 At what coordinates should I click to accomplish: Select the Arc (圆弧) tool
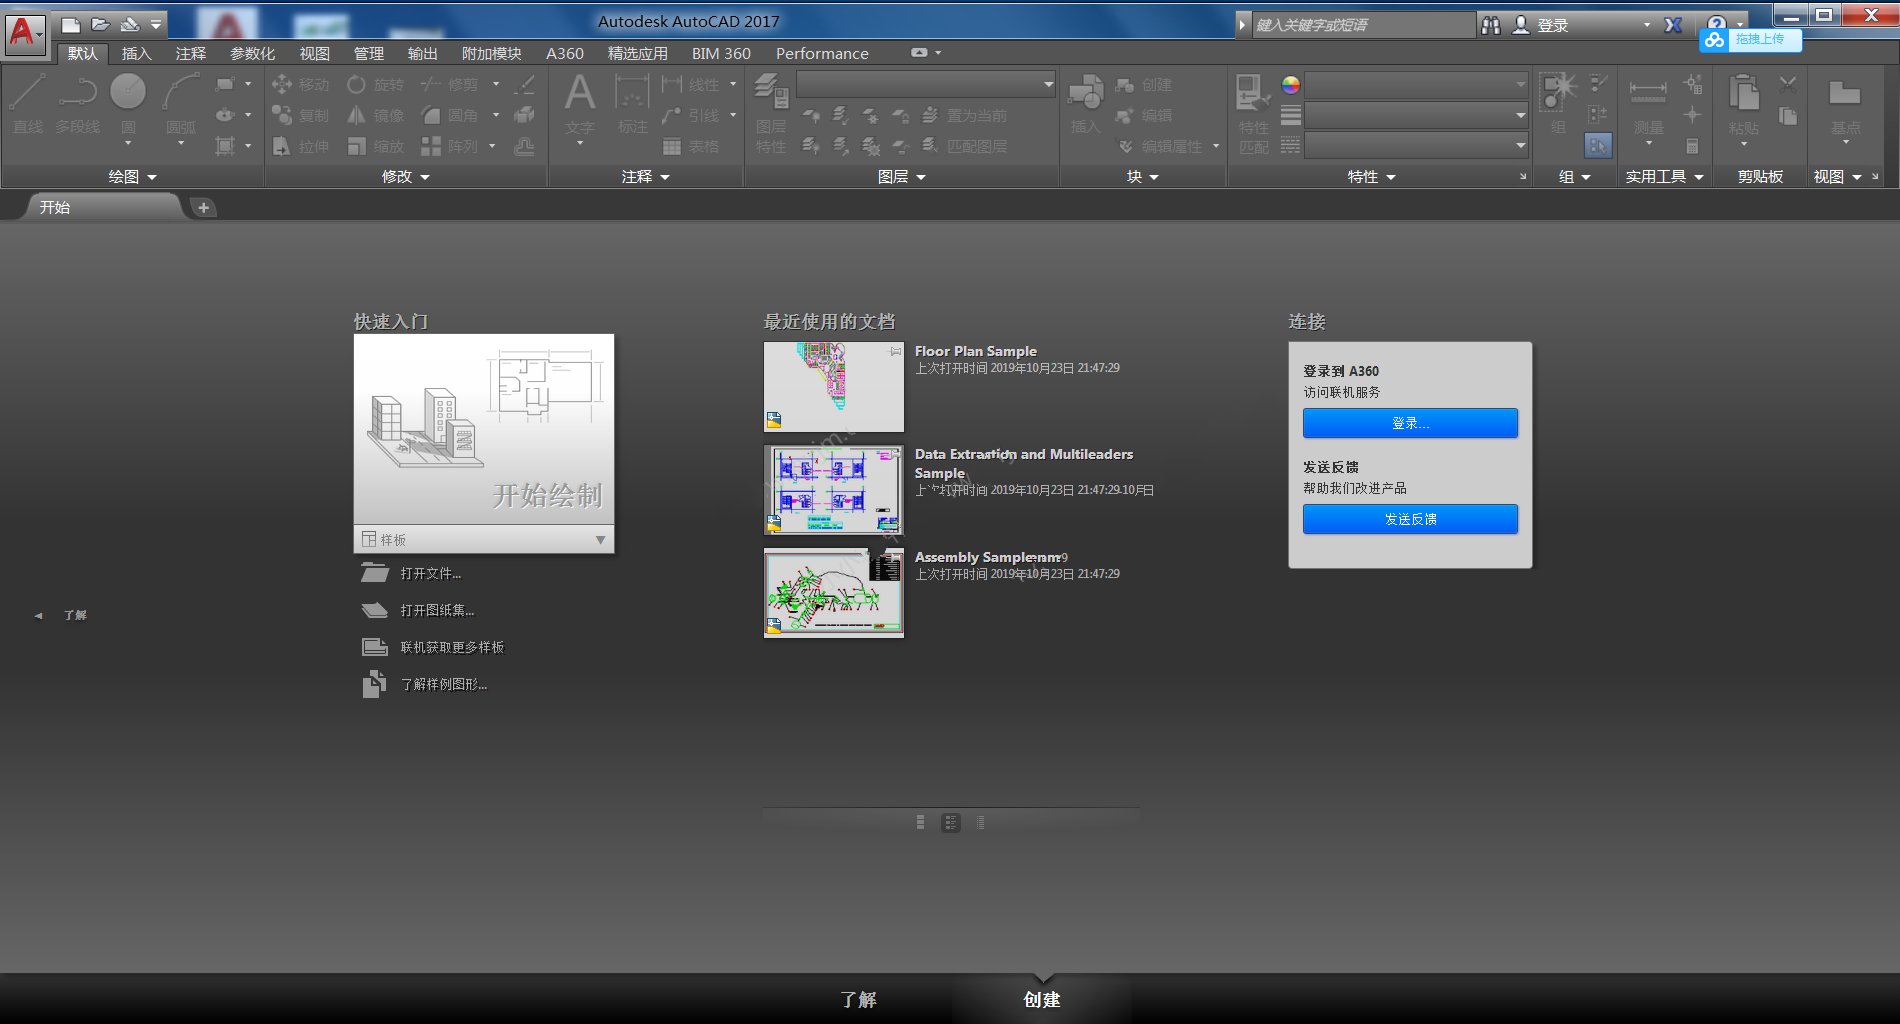point(181,104)
